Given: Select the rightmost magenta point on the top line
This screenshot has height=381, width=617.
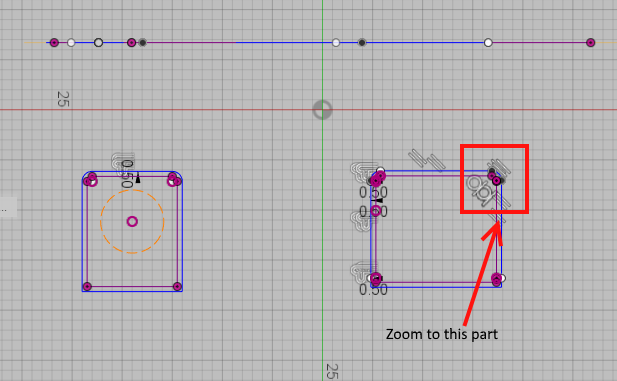Looking at the screenshot, I should (x=590, y=43).
